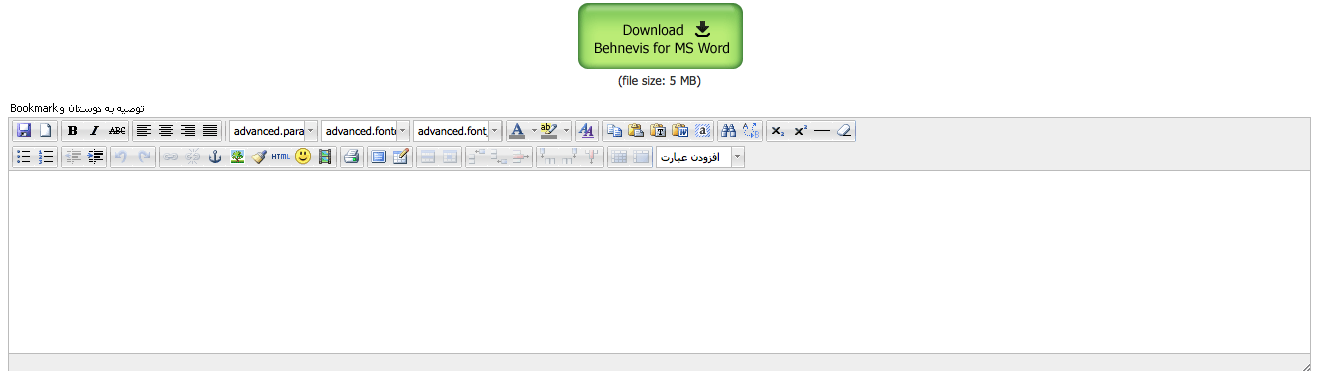Click the unlink broken chain icon
Viewport: 1318px width, 371px height.
[x=193, y=157]
